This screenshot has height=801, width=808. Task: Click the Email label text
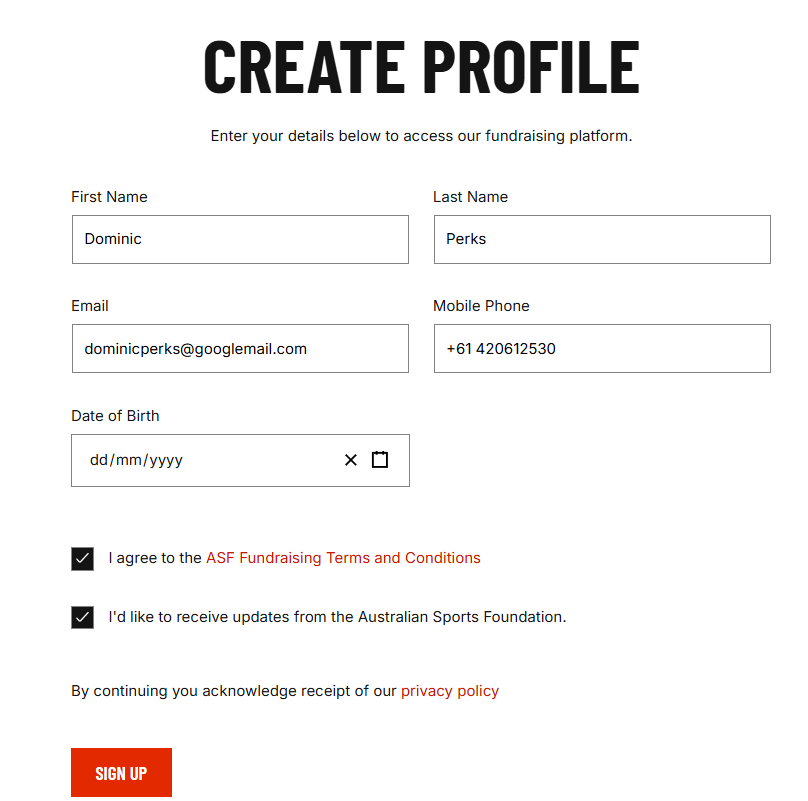click(90, 306)
